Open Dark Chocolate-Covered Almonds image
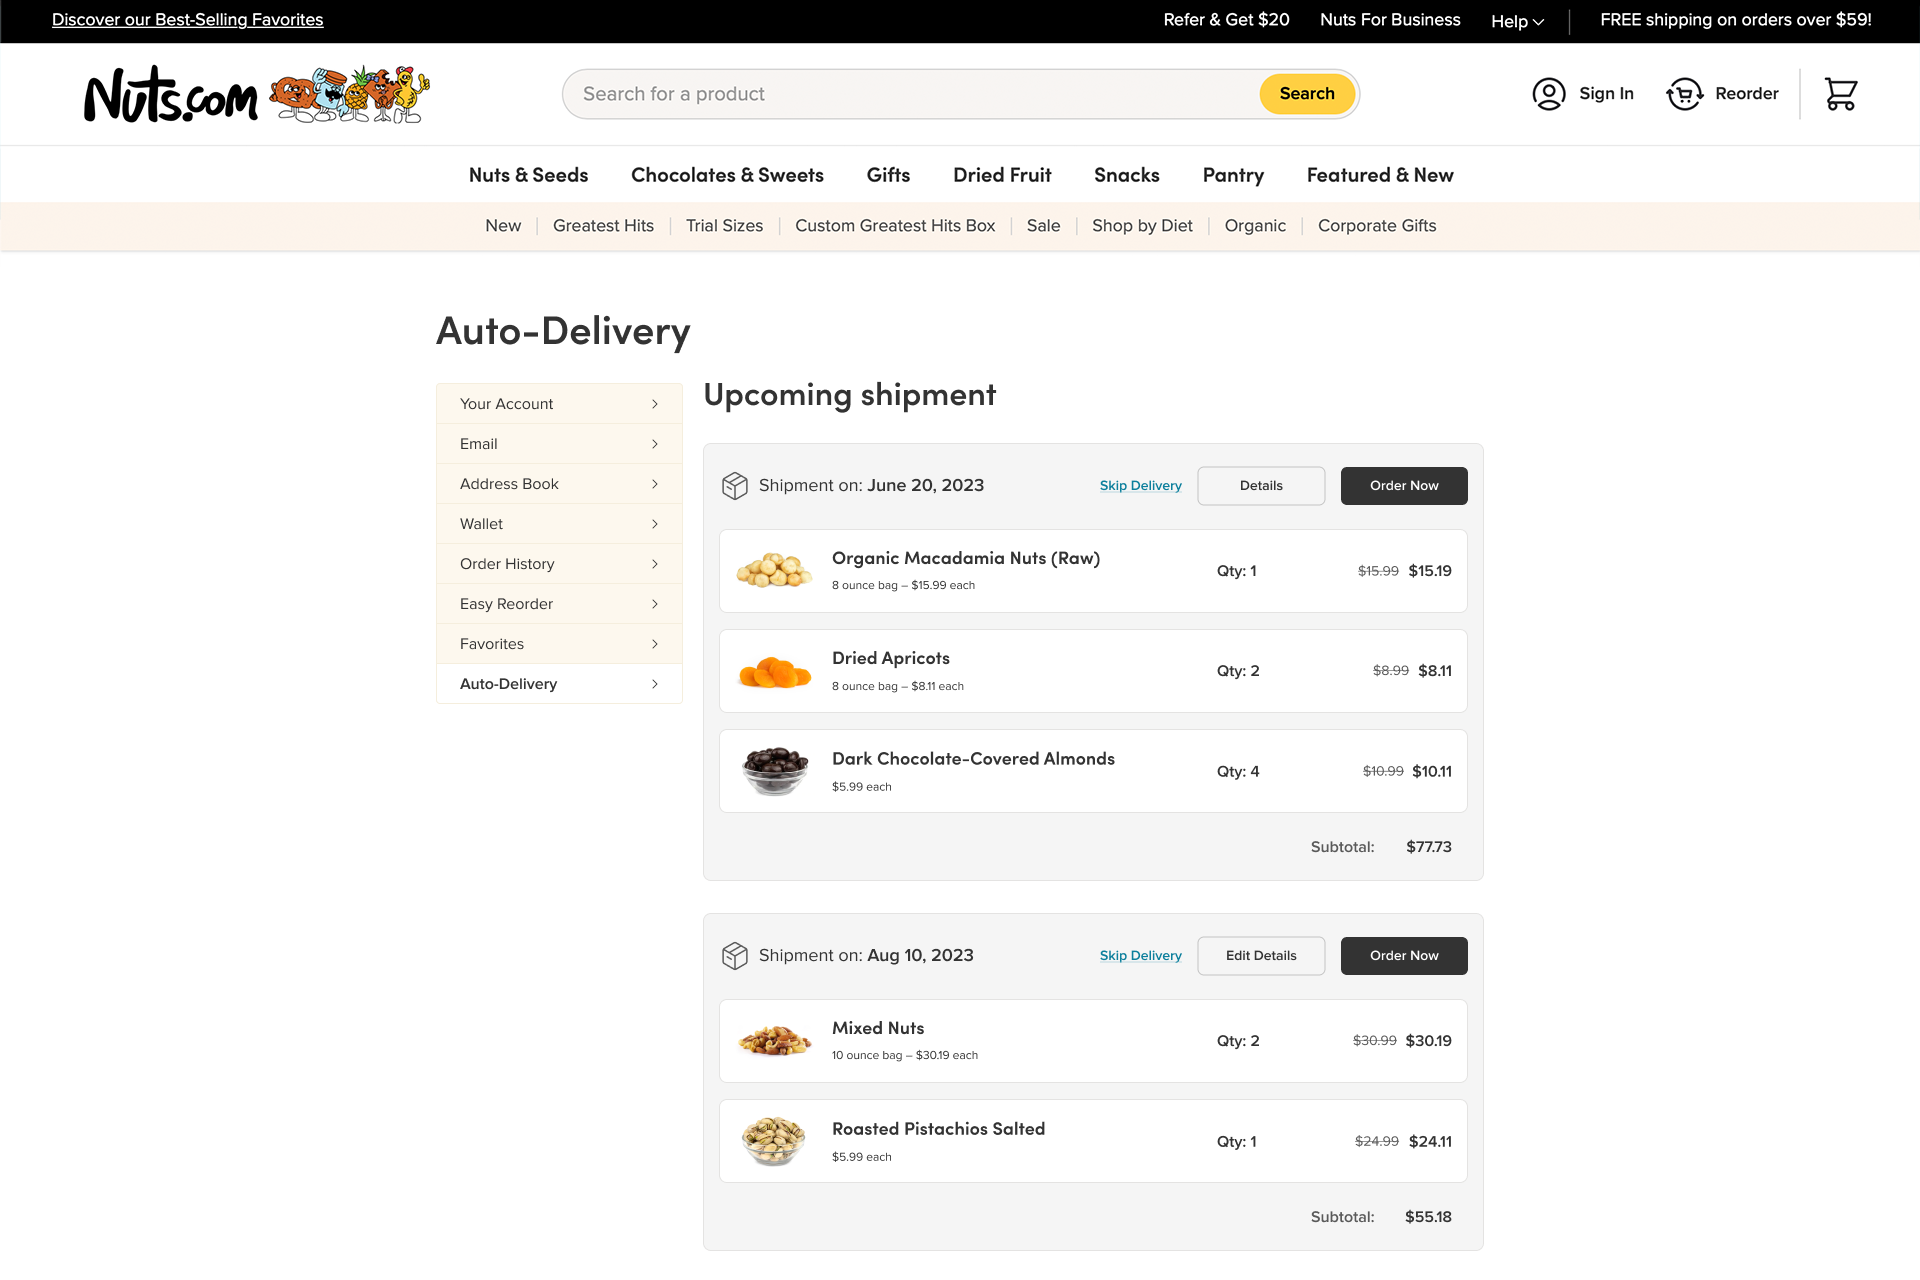This screenshot has height=1280, width=1920. [x=774, y=771]
